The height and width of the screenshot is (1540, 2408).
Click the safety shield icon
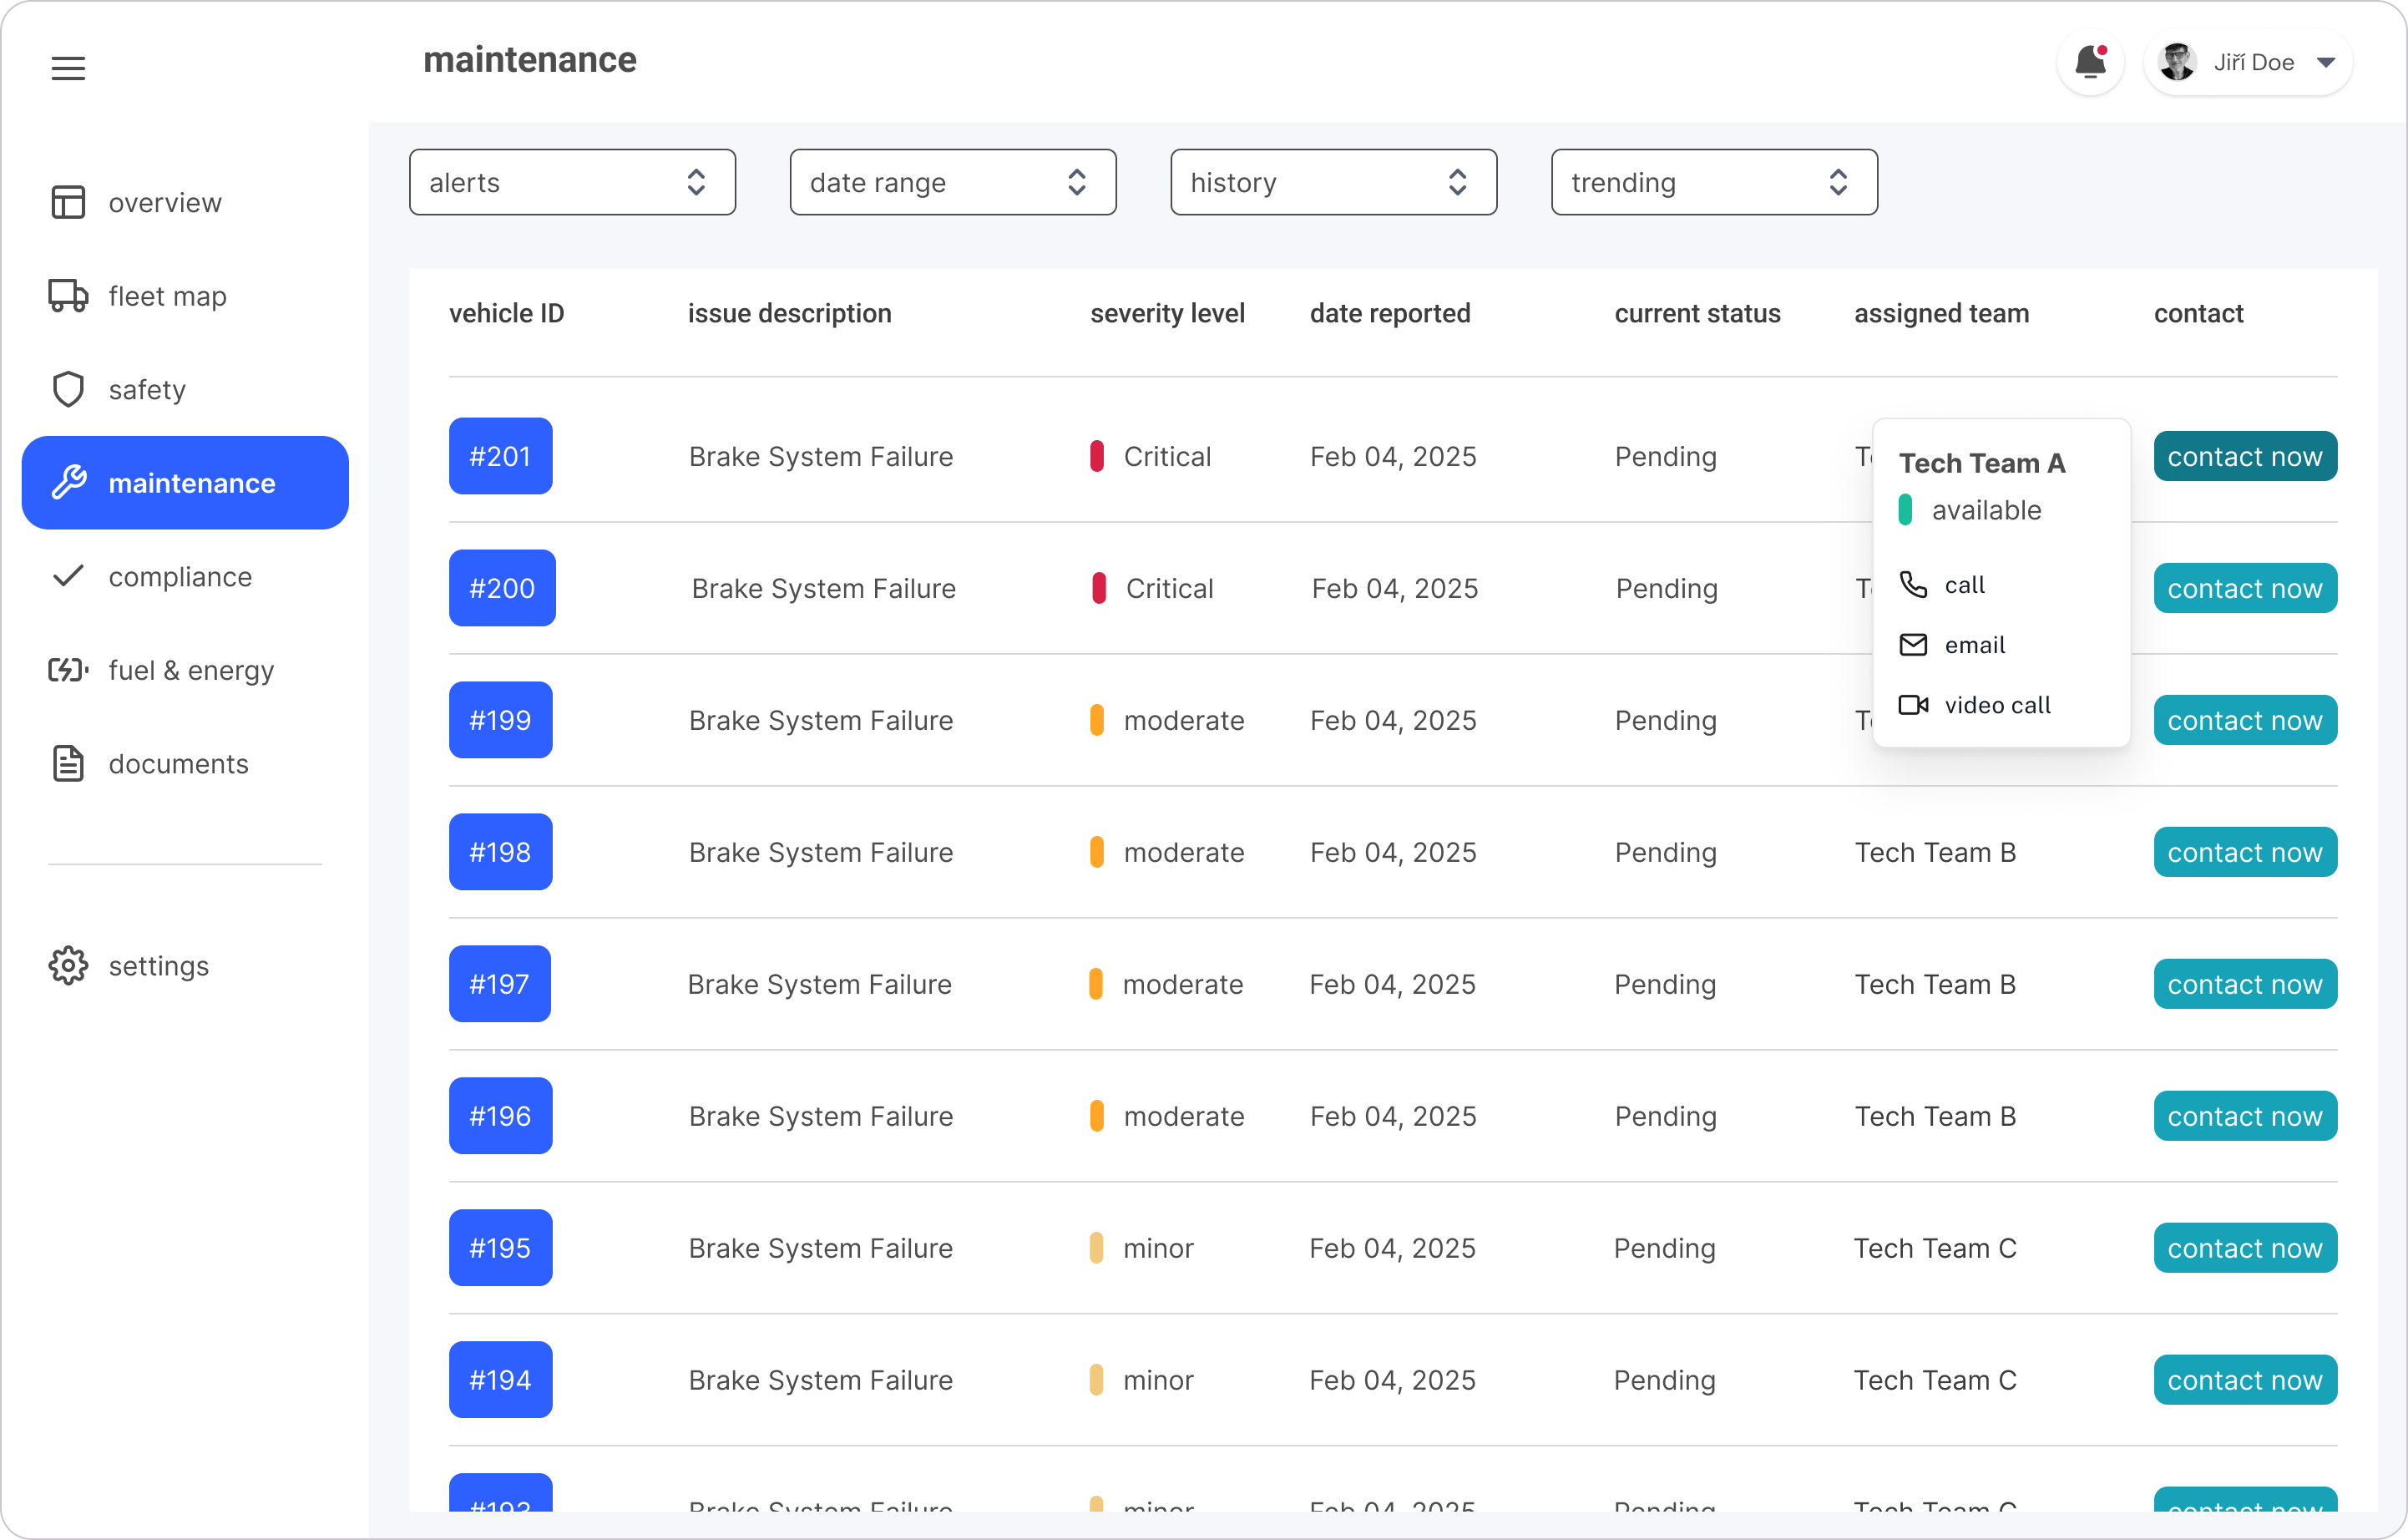pyautogui.click(x=68, y=389)
